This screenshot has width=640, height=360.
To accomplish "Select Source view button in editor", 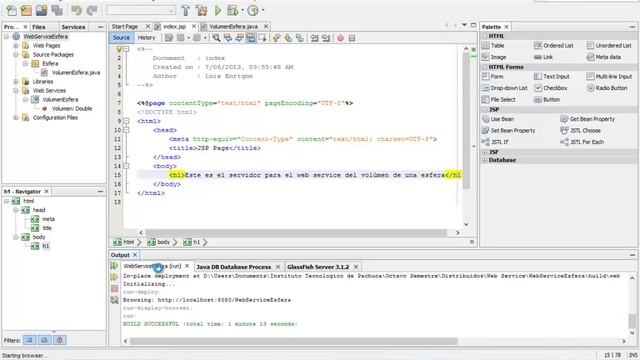I will pyautogui.click(x=121, y=38).
